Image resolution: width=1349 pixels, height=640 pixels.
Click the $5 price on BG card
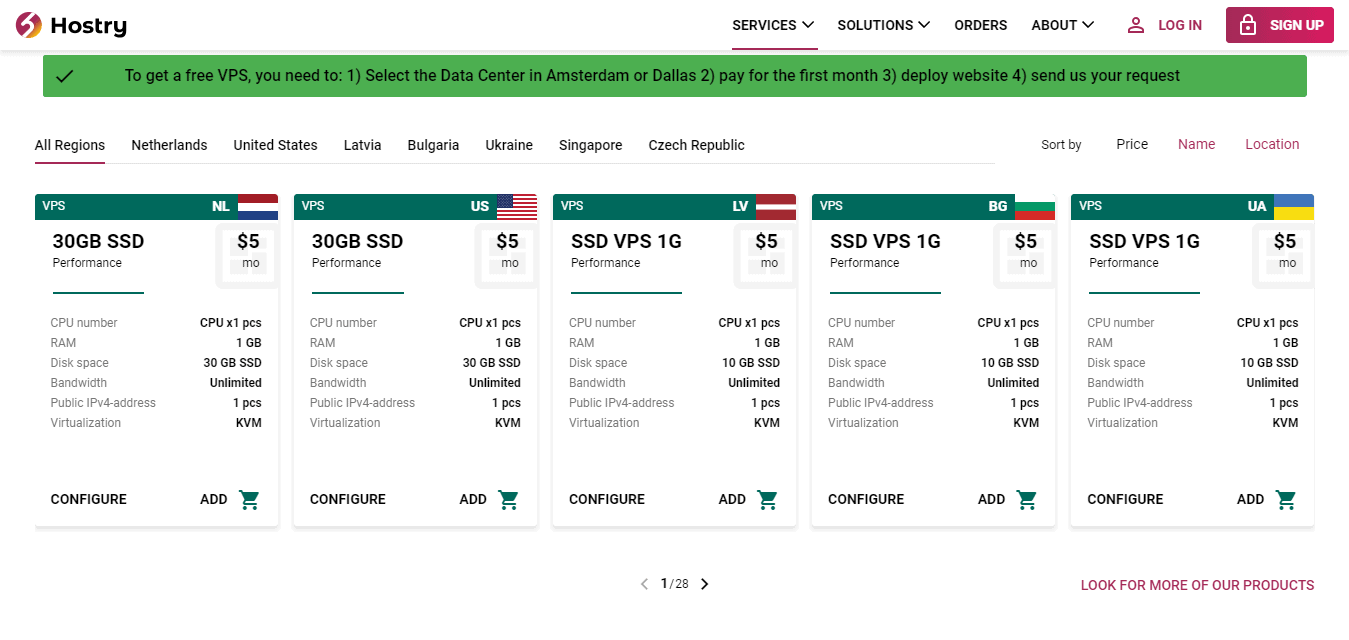coord(1025,241)
